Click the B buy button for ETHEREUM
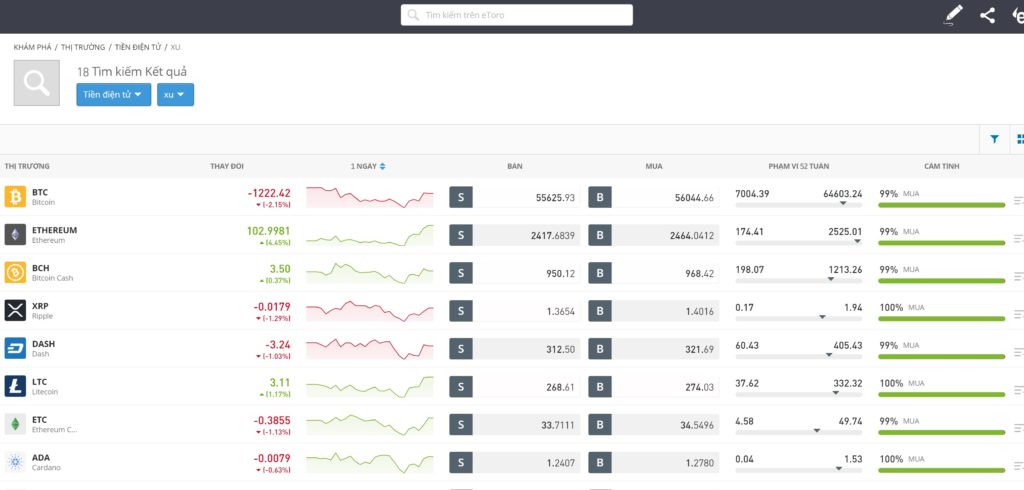The image size is (1024, 490). click(x=600, y=235)
